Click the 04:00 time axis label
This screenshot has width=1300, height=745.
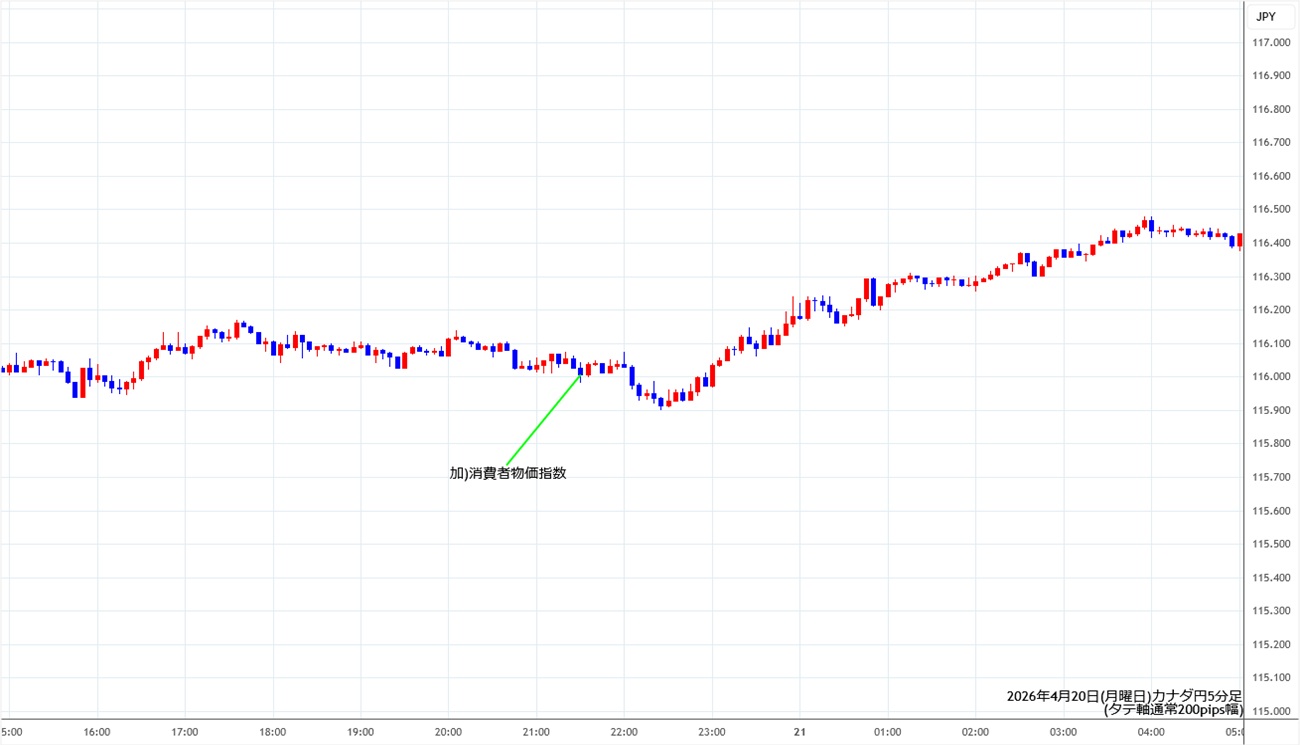1151,731
